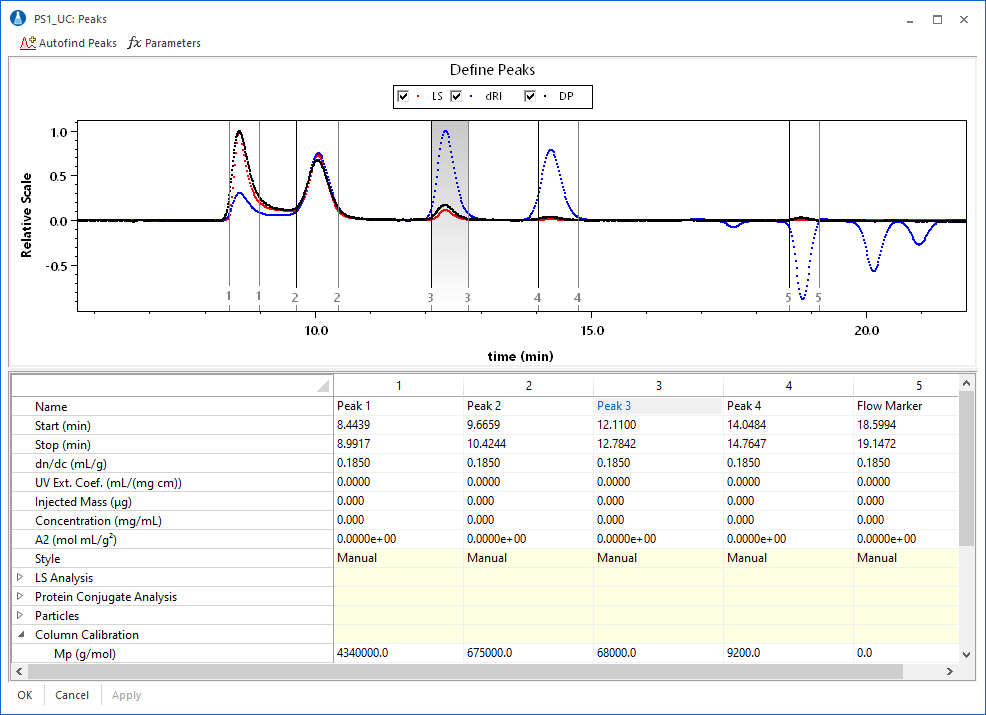The height and width of the screenshot is (715, 986).
Task: Toggle the DP trace checkbox
Action: pos(531,97)
